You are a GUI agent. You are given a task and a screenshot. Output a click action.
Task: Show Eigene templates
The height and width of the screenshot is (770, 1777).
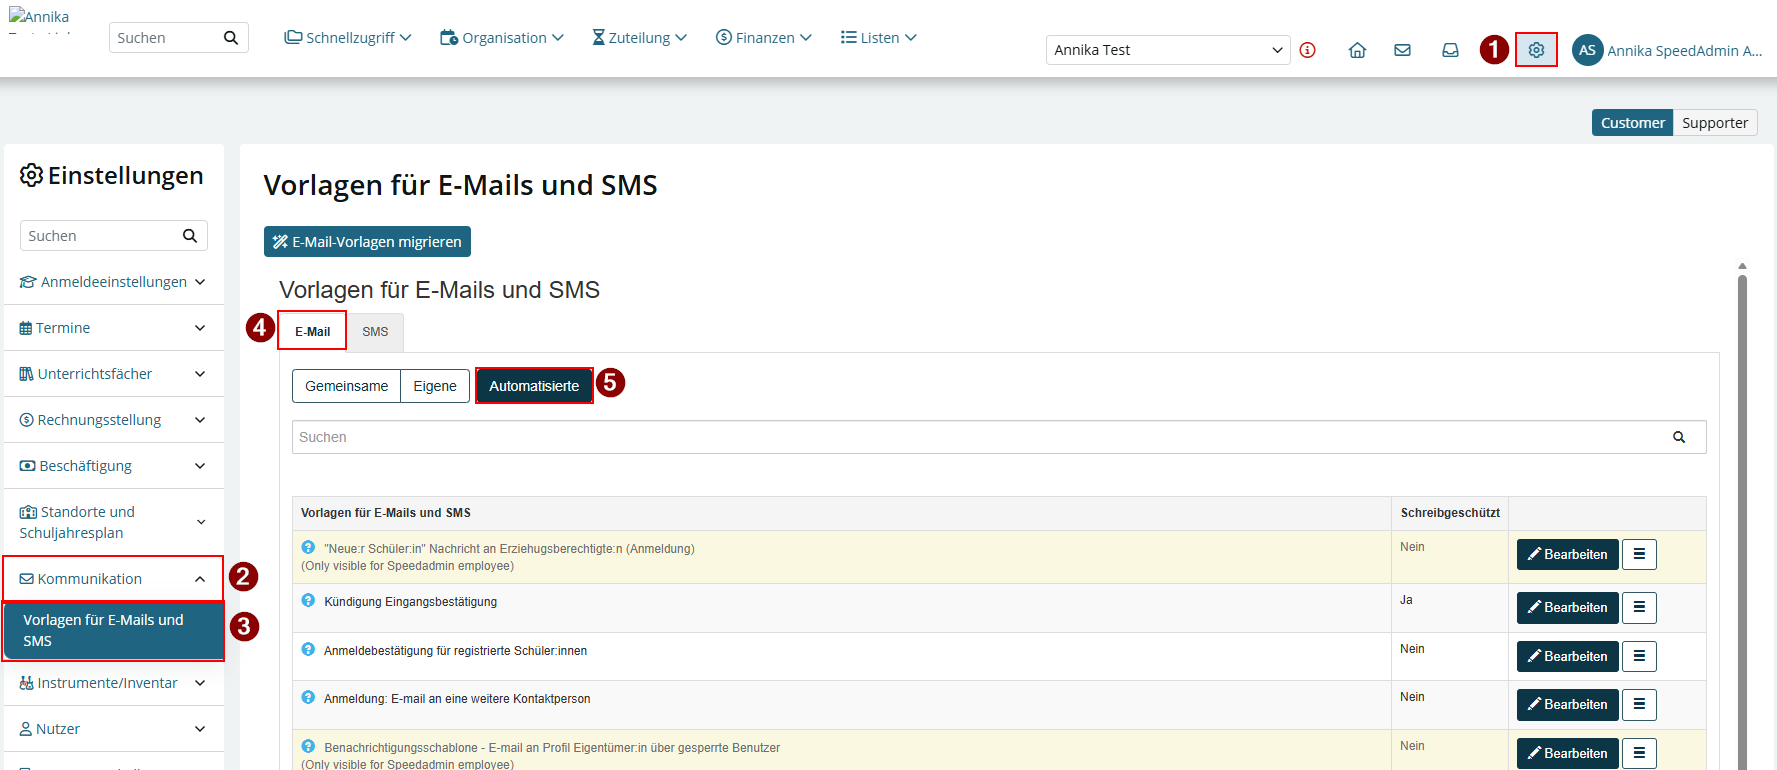(435, 386)
